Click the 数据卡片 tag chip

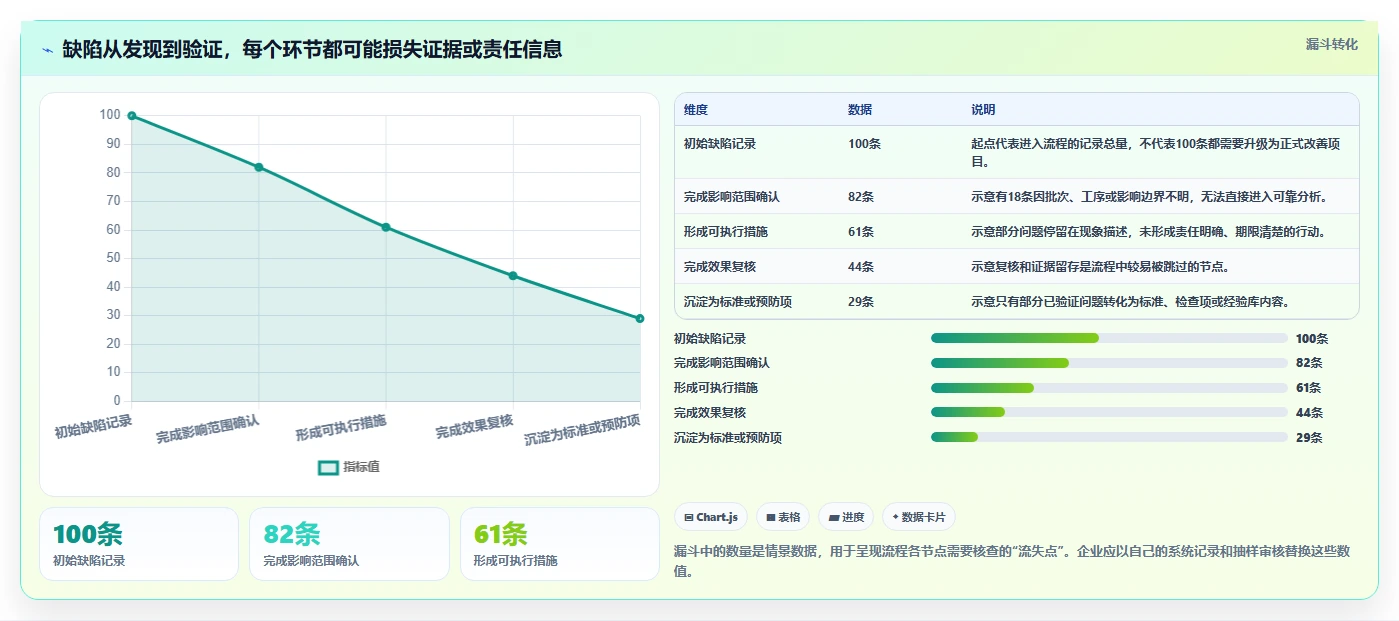(x=919, y=517)
